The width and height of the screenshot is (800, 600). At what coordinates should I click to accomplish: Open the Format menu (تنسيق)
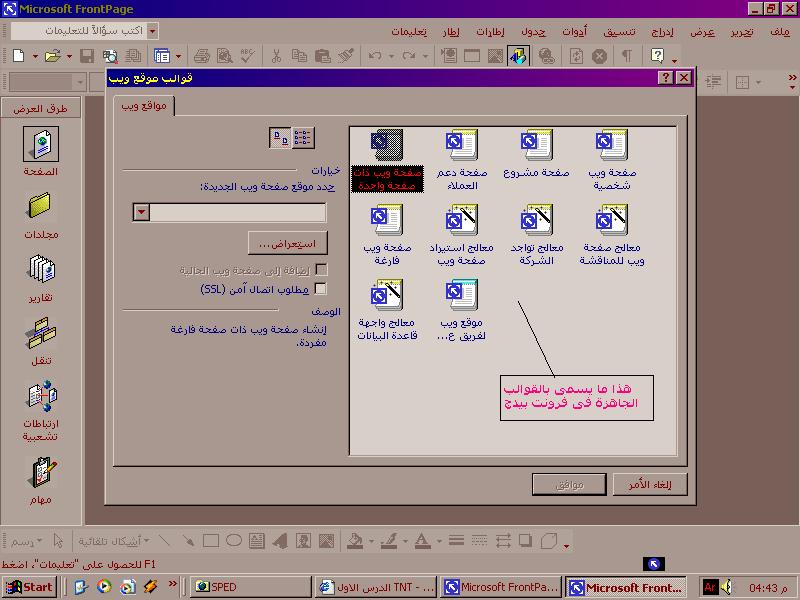pyautogui.click(x=619, y=32)
